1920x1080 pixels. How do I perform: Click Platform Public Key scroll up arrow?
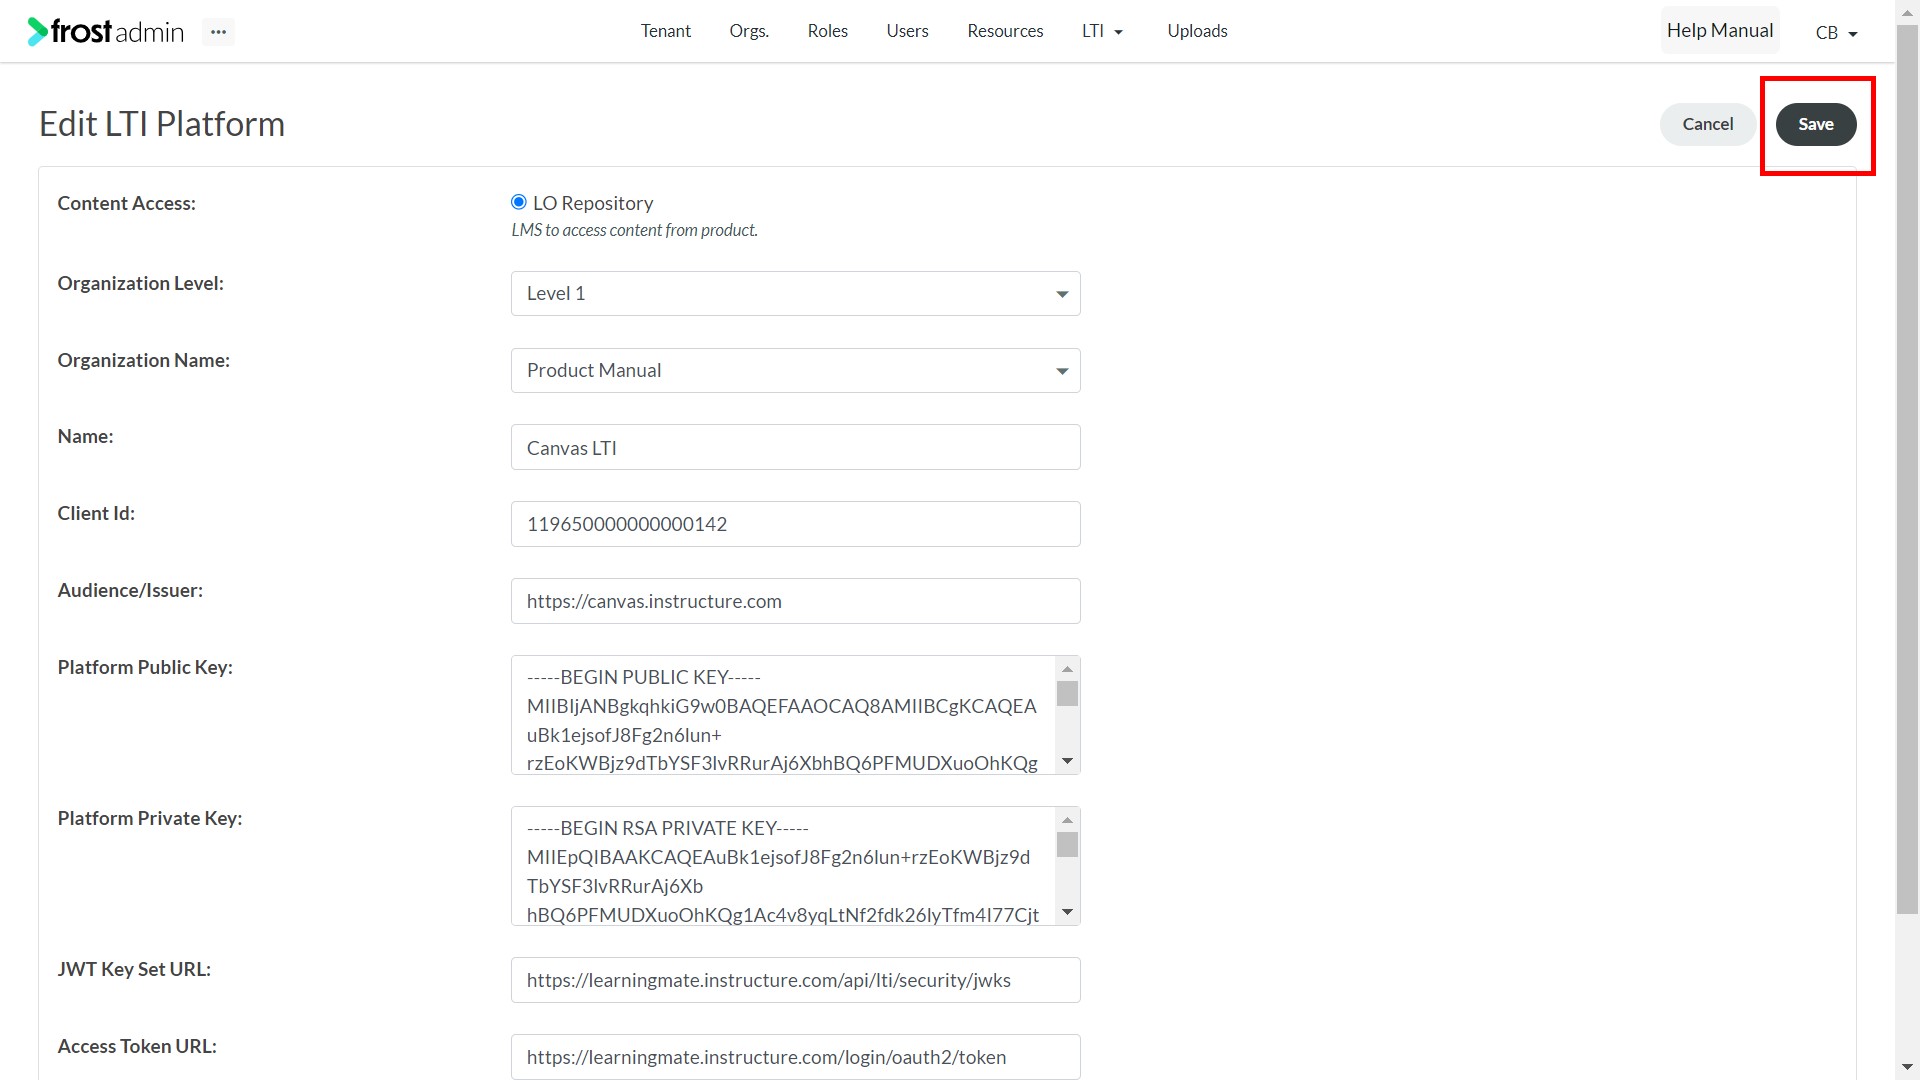(x=1067, y=669)
